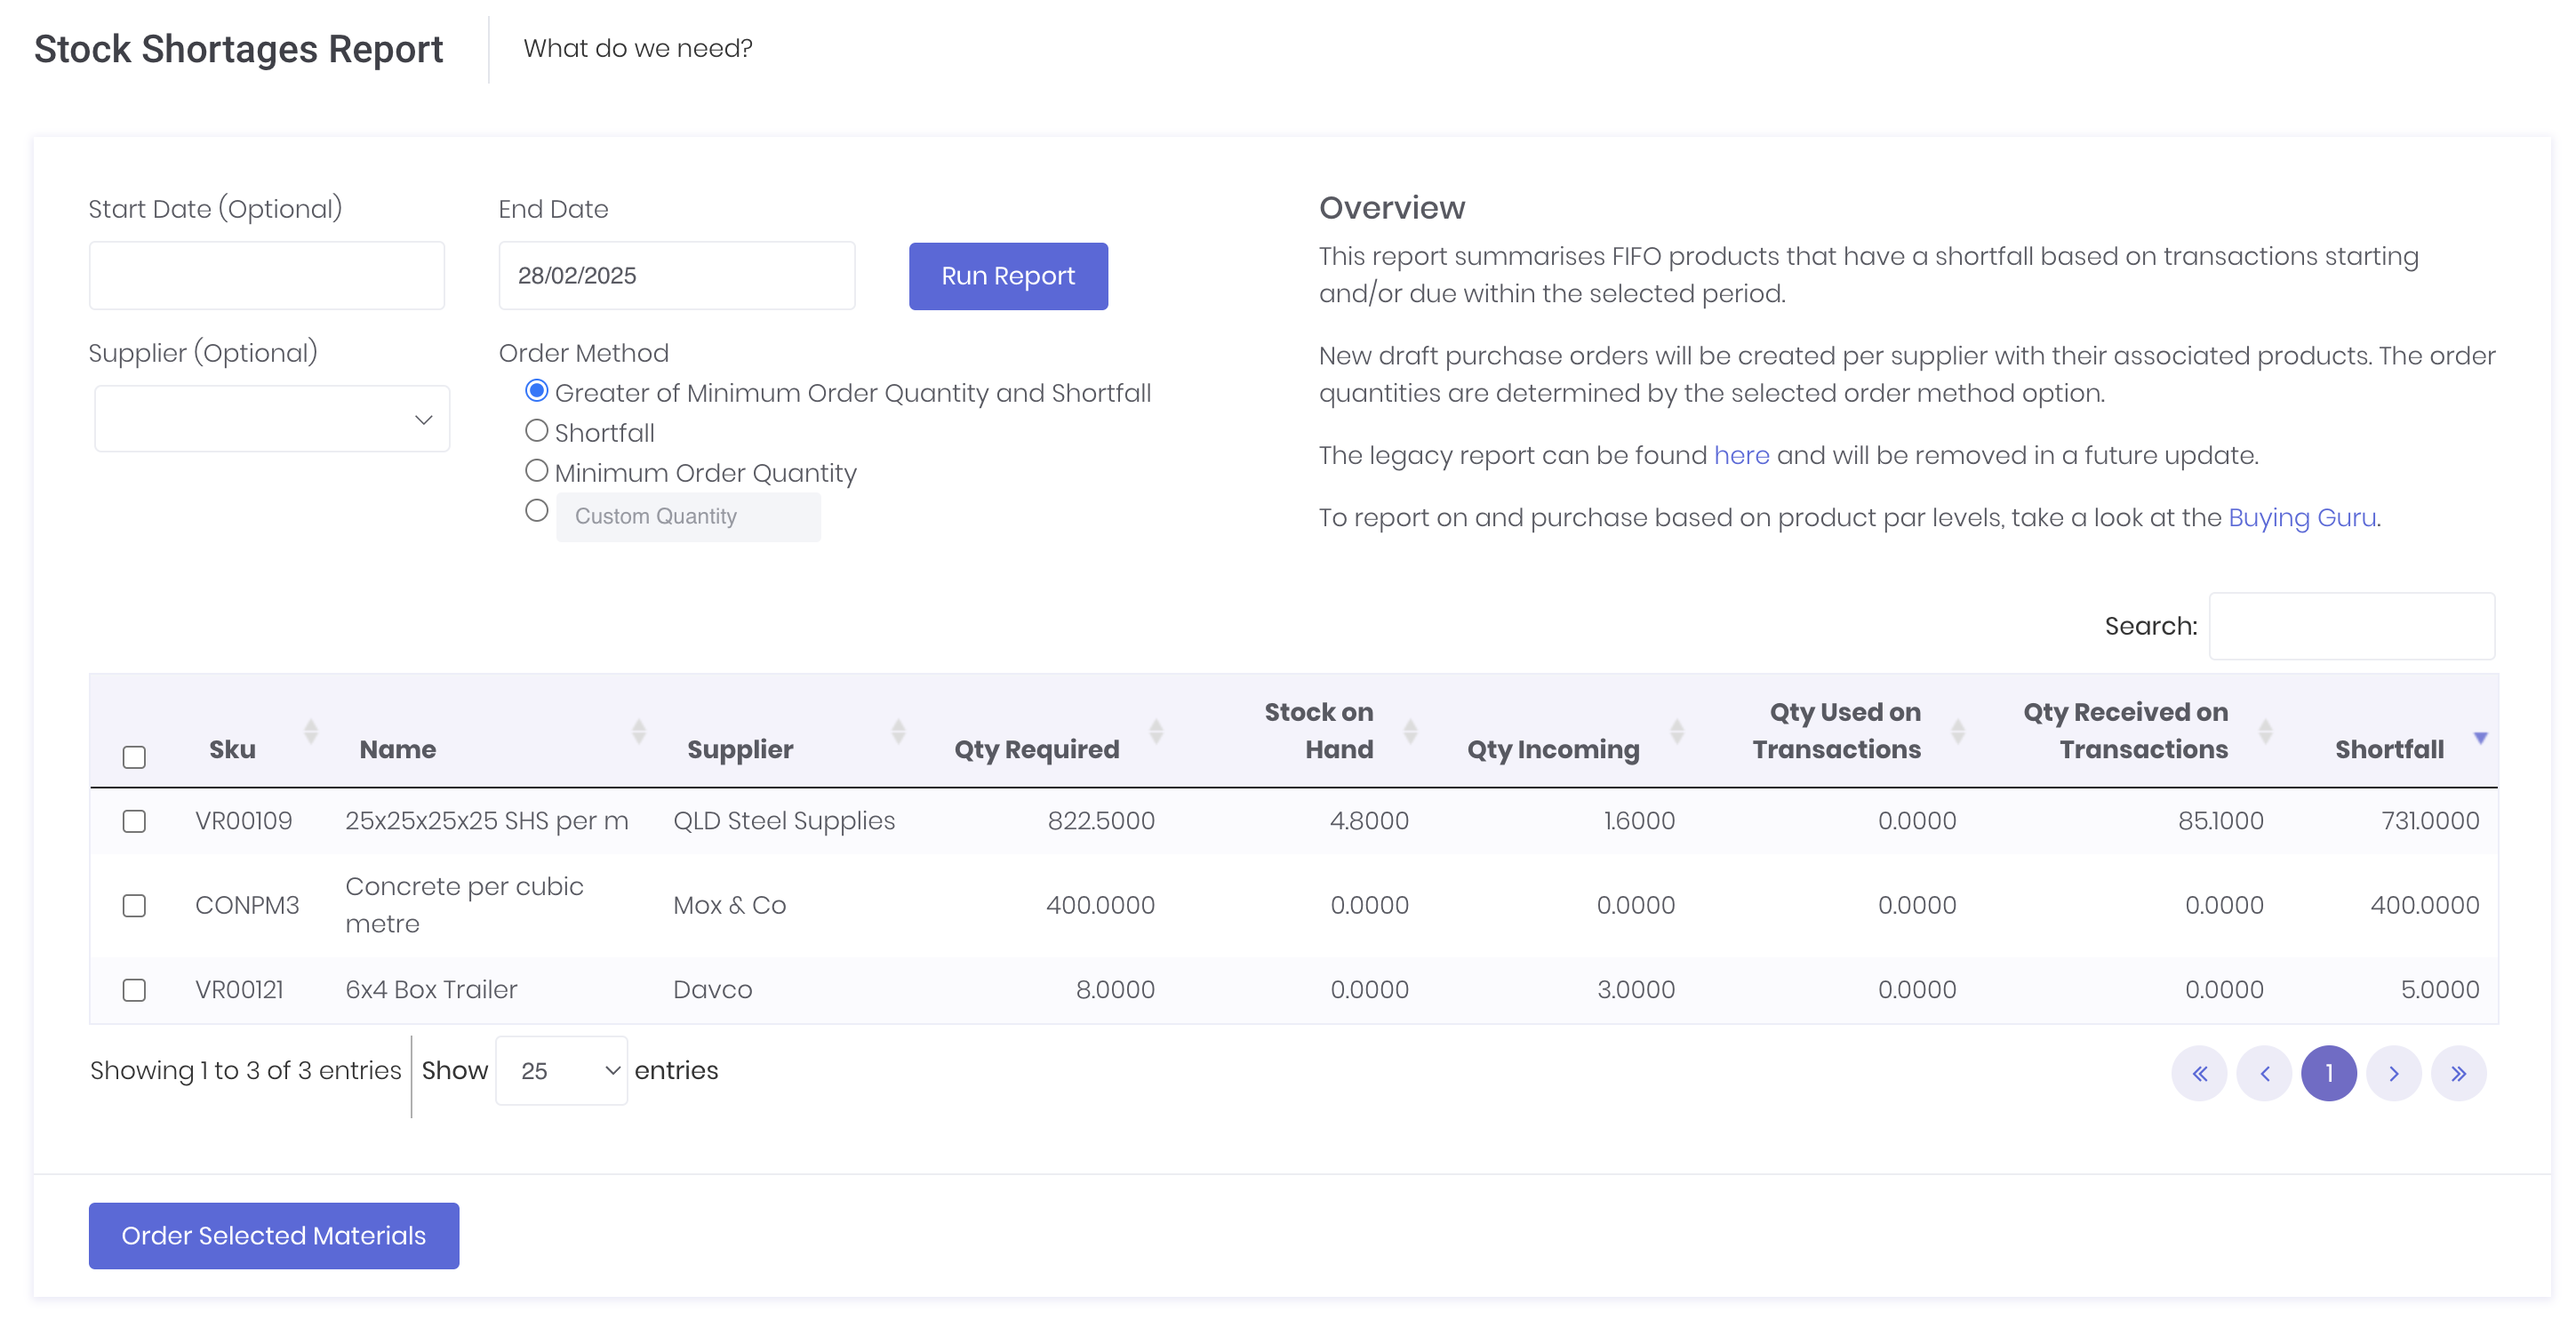Check the VR00109 row checkbox

click(x=134, y=821)
